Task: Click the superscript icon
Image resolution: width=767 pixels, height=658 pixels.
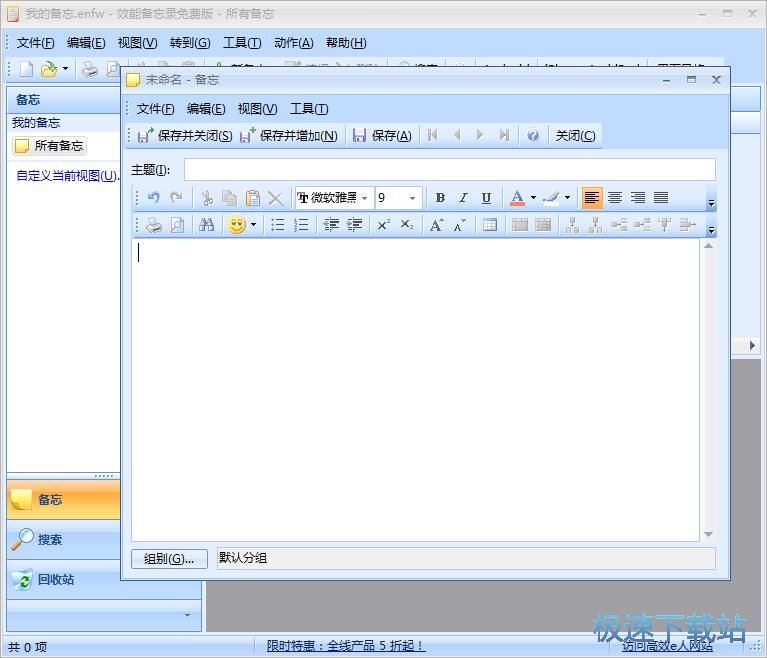Action: (383, 225)
